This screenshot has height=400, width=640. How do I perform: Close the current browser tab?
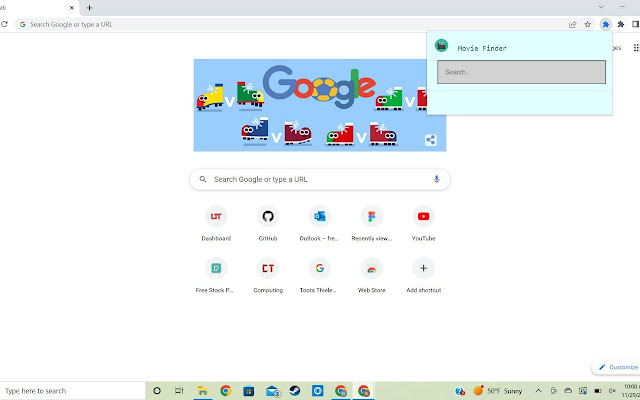click(72, 7)
